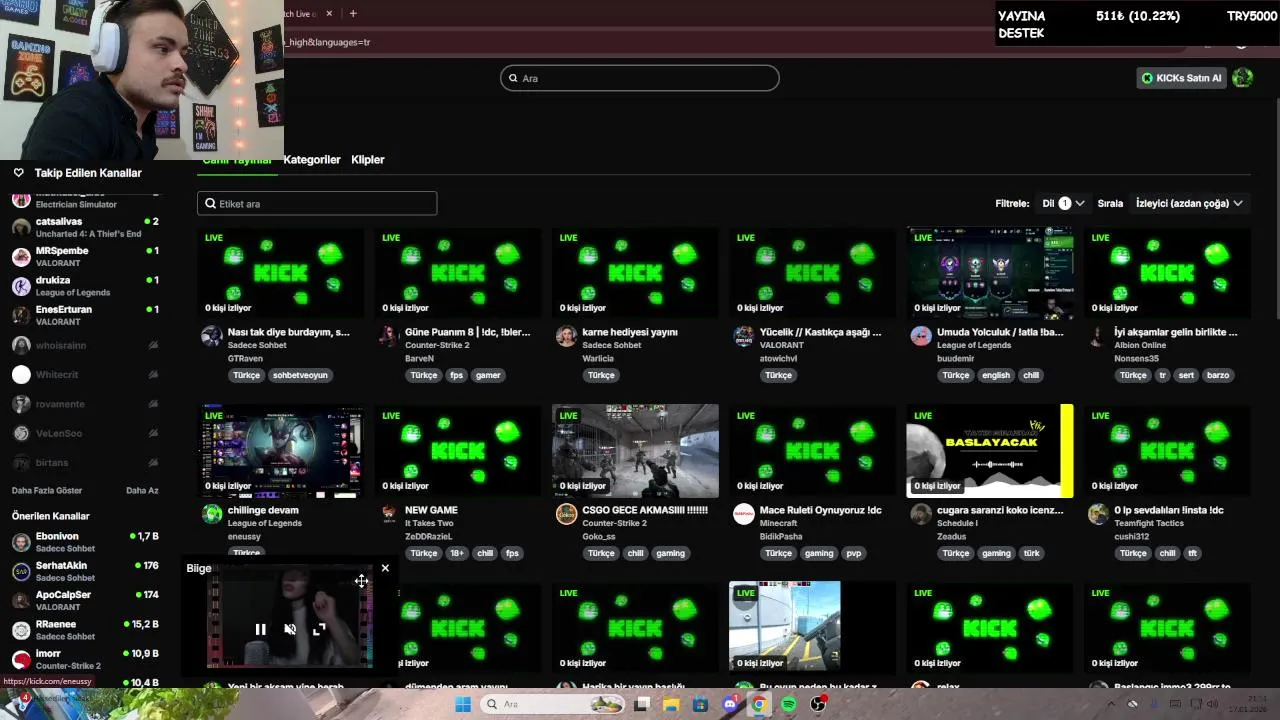Viewport: 1280px width, 720px height.
Task: Click the Windows taskbar Ara search box
Action: point(552,704)
